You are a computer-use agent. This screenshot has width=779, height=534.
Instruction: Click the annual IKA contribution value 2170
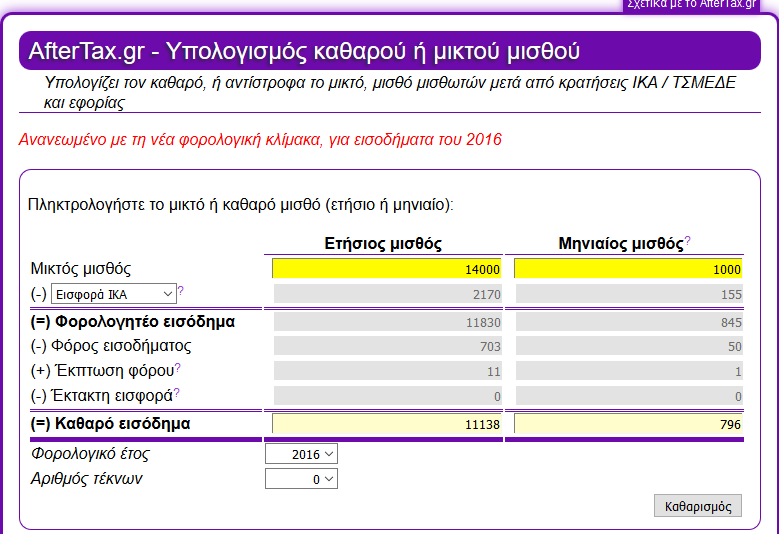[x=388, y=295]
